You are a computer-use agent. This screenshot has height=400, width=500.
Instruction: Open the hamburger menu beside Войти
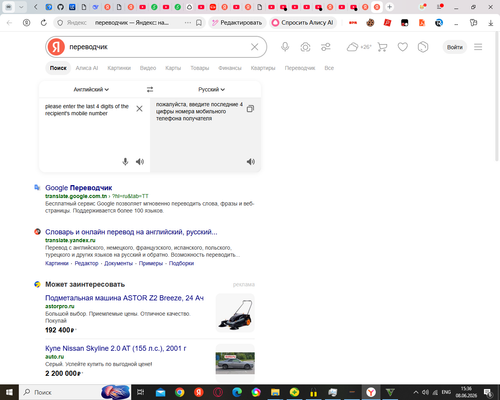pyautogui.click(x=478, y=47)
